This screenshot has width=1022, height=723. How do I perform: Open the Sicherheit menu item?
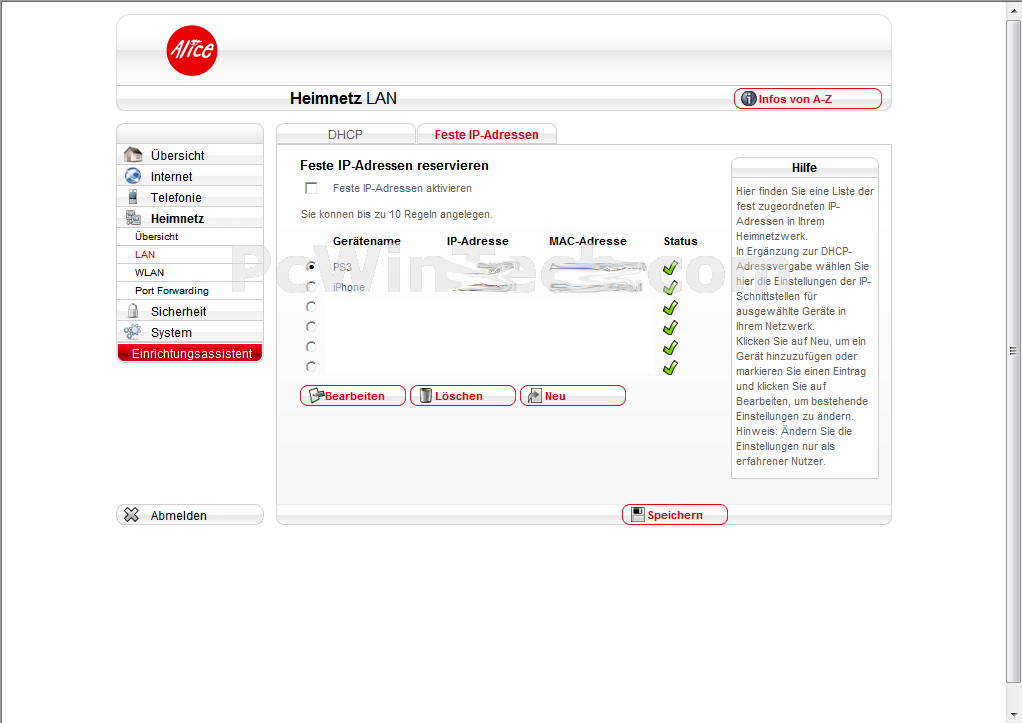(190, 311)
